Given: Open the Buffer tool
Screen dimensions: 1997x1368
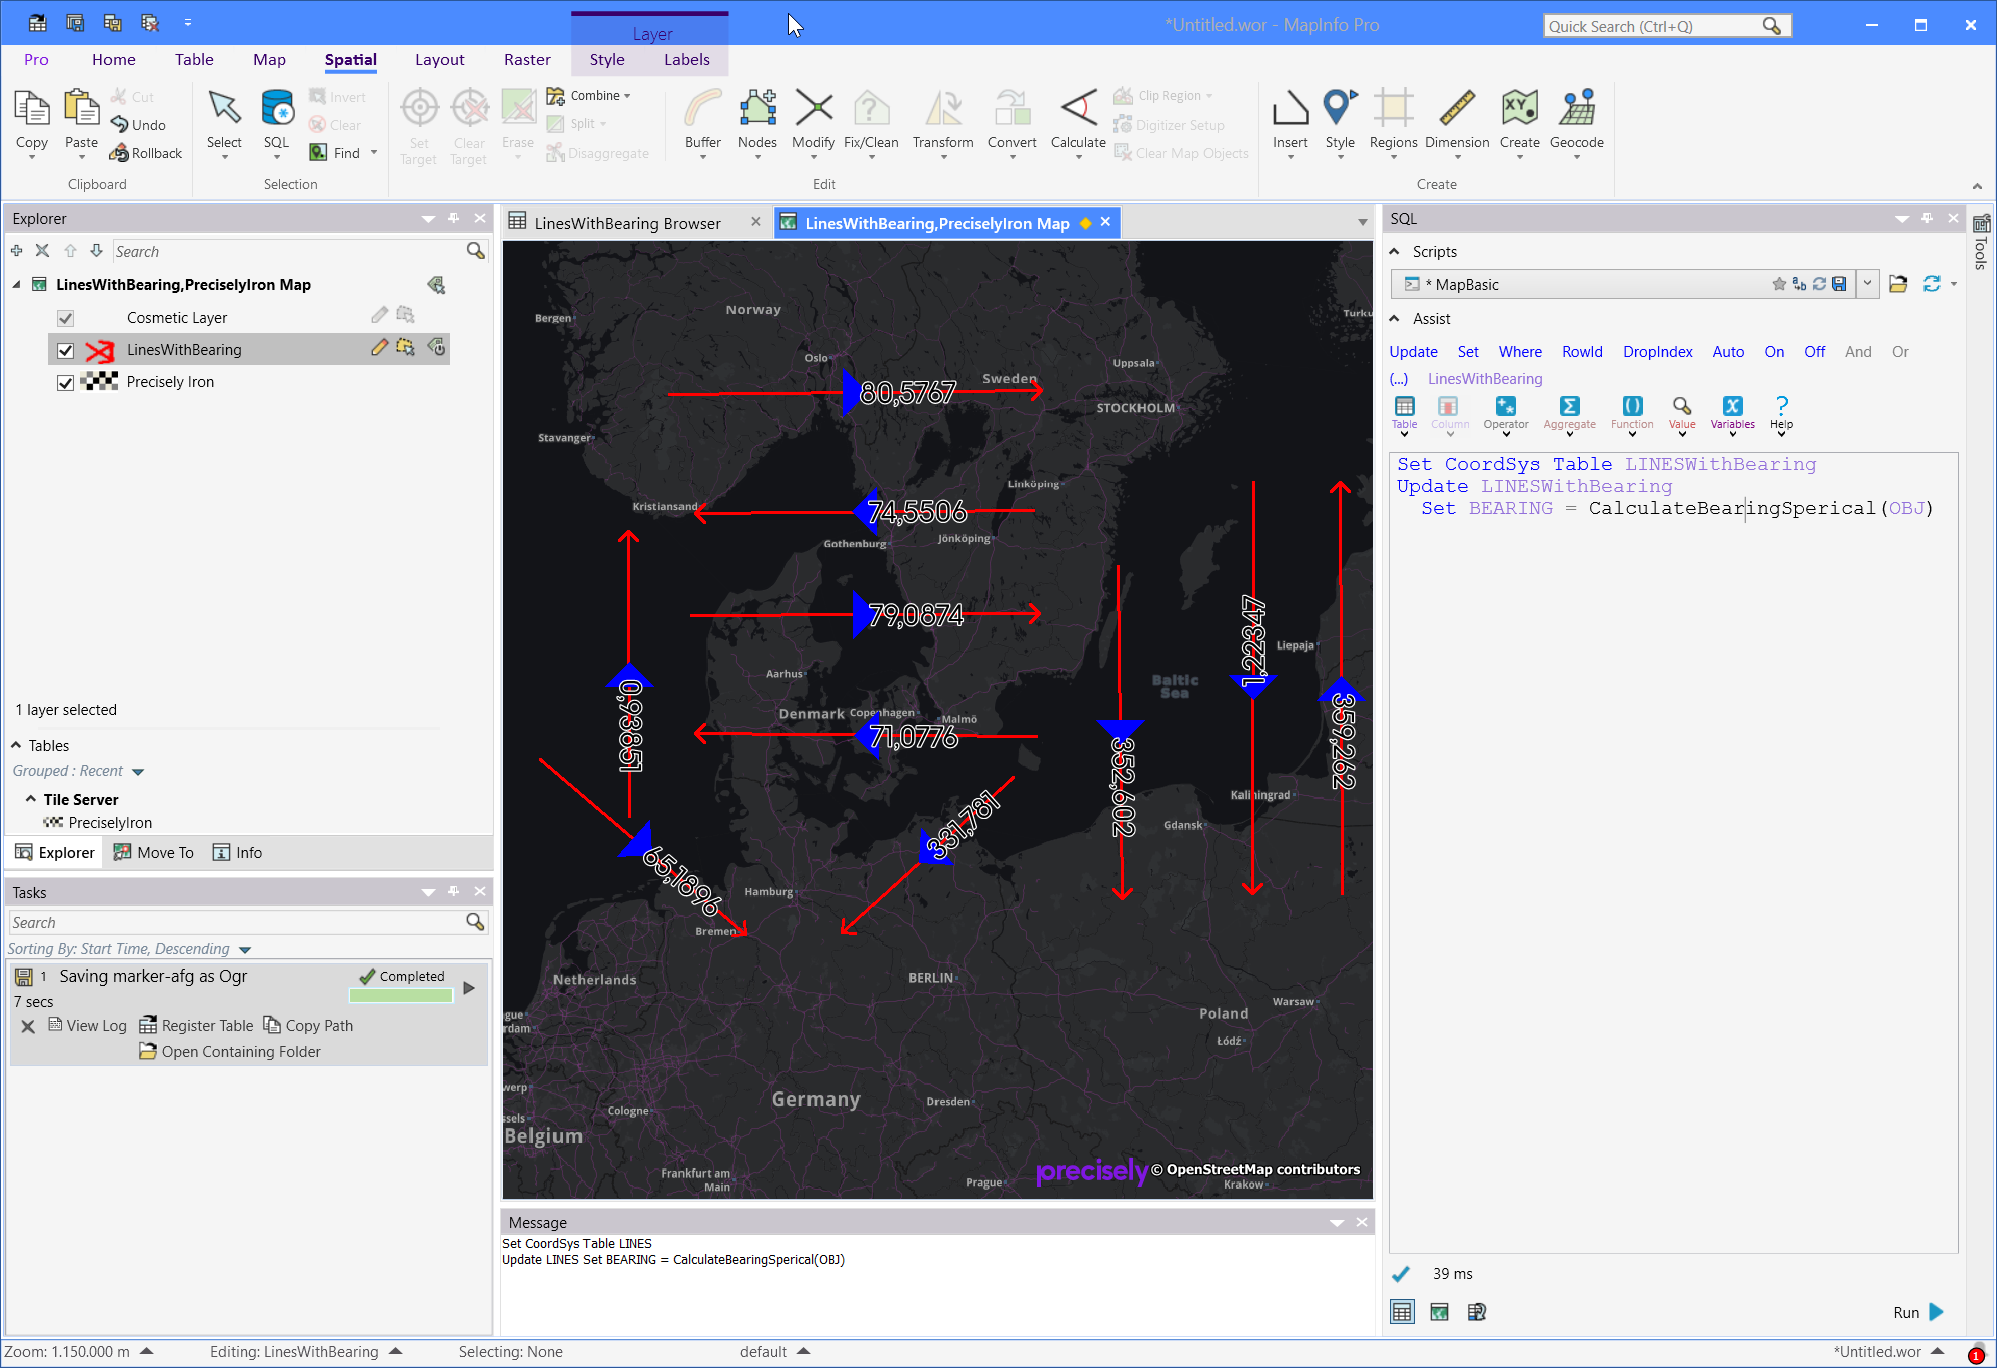Looking at the screenshot, I should coord(702,122).
